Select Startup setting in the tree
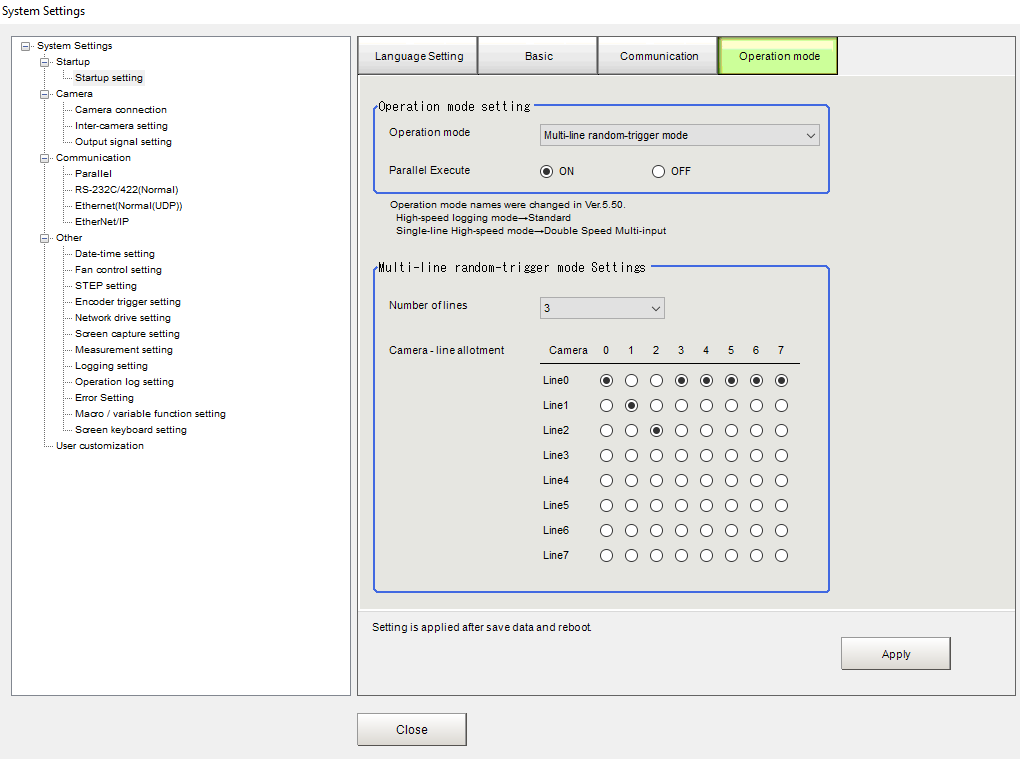 [x=109, y=77]
